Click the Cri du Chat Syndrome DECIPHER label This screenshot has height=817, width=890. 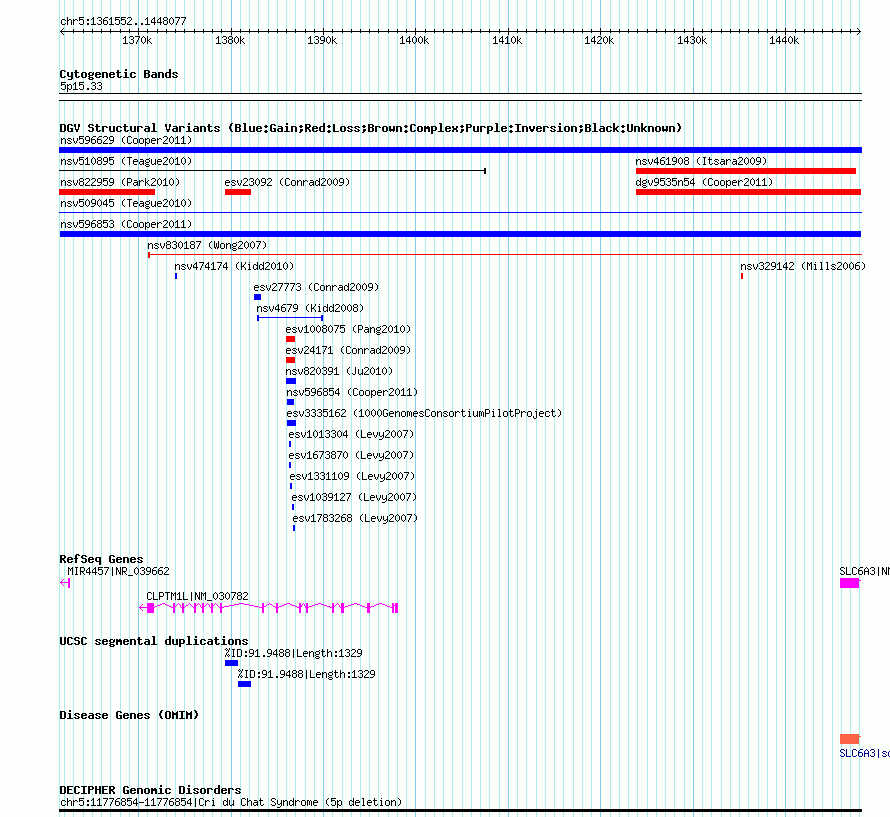coord(231,802)
